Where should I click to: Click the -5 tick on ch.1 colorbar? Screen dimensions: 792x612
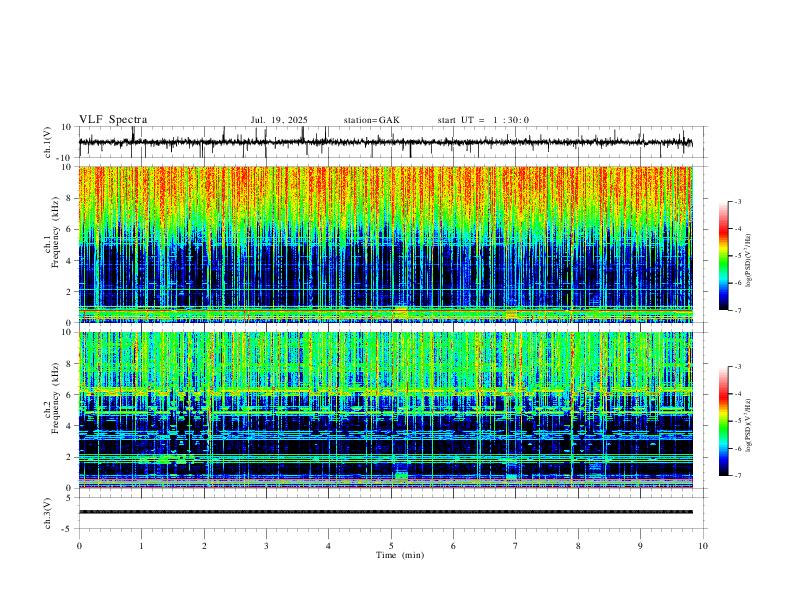[x=737, y=256]
